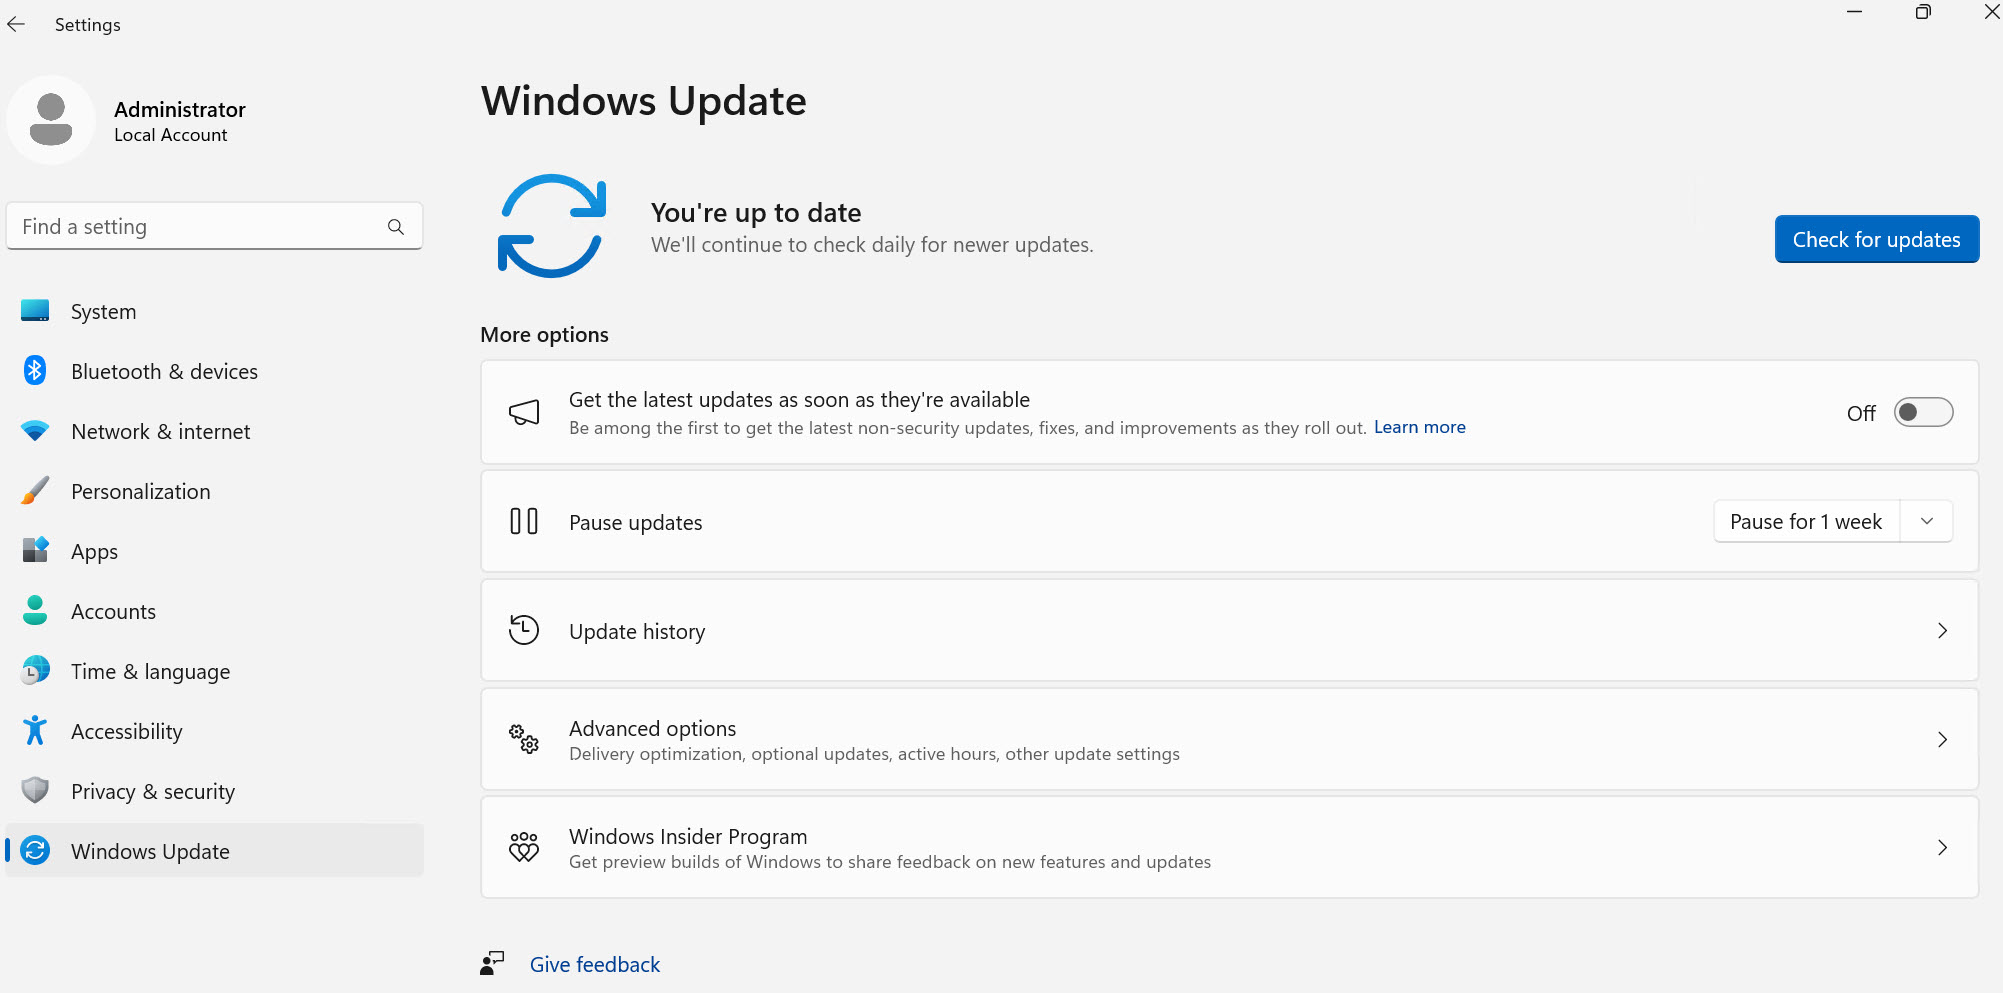Screen dimensions: 2003x993
Task: Expand the Pause updates duration dropdown arrow
Action: pos(1927,521)
